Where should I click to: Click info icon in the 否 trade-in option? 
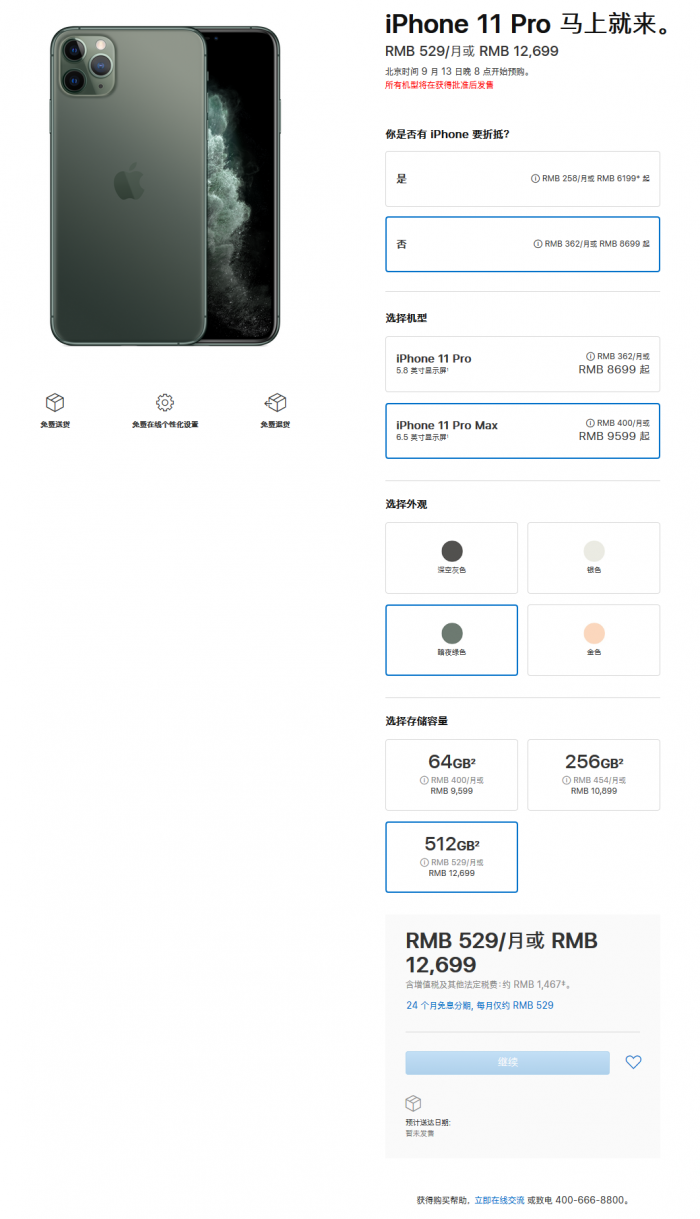click(x=538, y=243)
